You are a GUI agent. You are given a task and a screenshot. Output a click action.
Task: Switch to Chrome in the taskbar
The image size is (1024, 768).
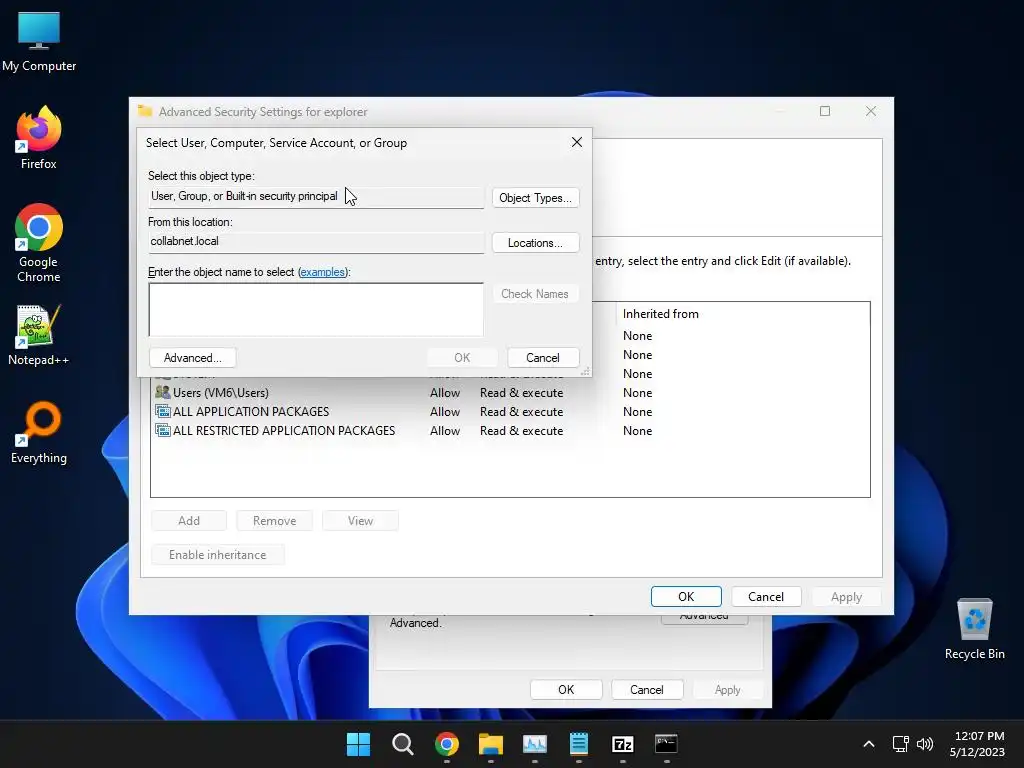tap(447, 744)
